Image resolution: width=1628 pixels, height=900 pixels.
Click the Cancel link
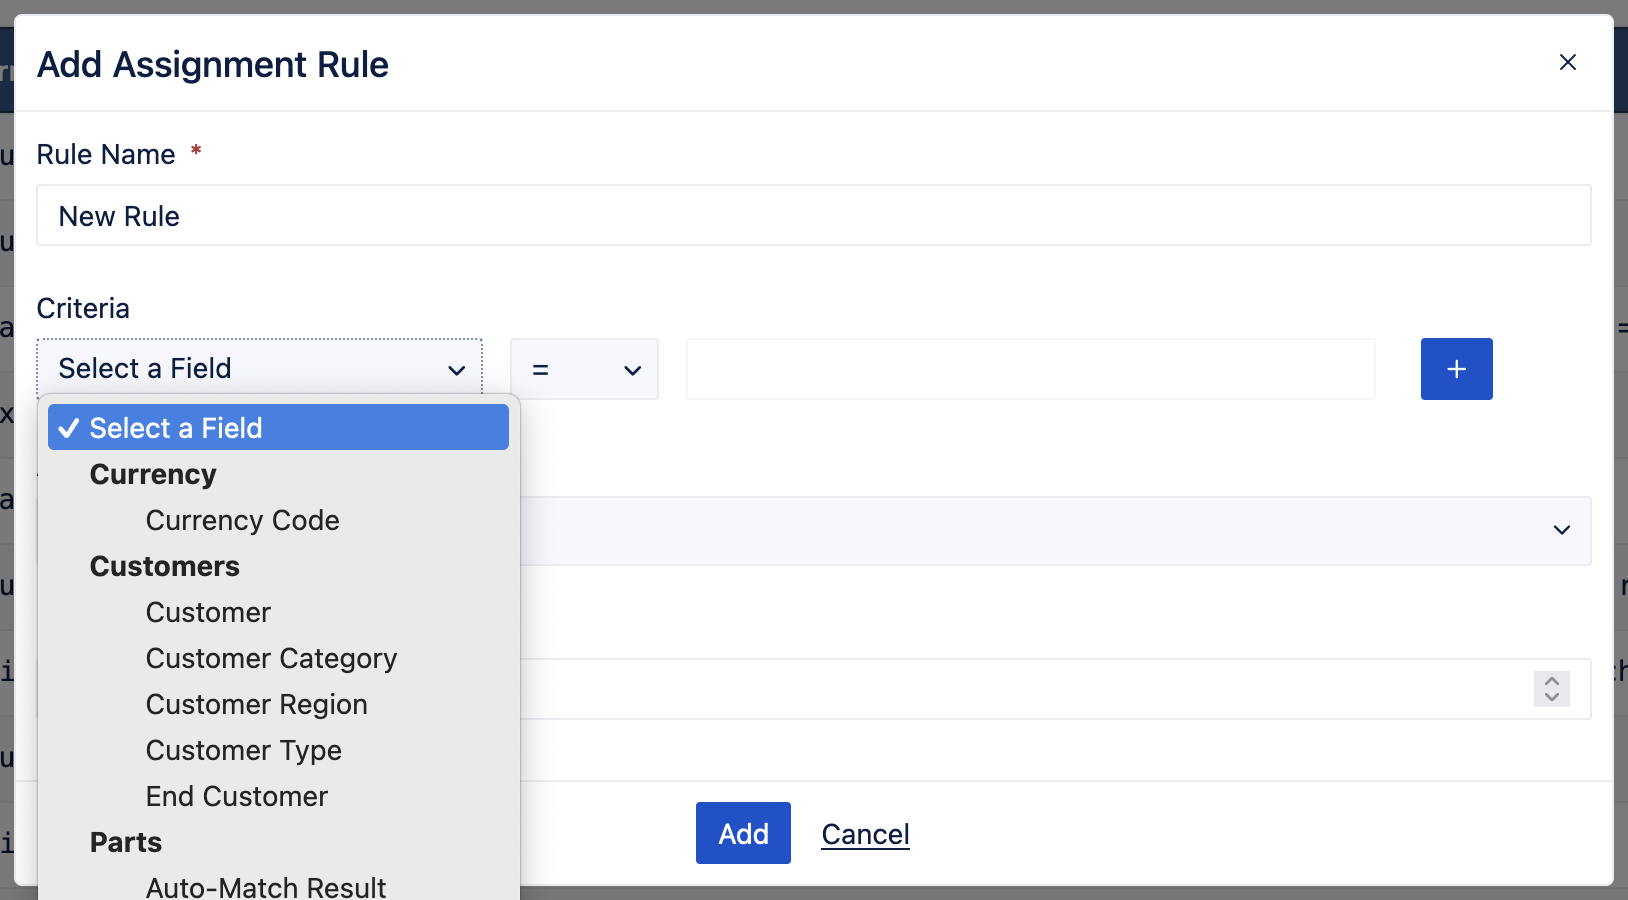click(x=865, y=834)
